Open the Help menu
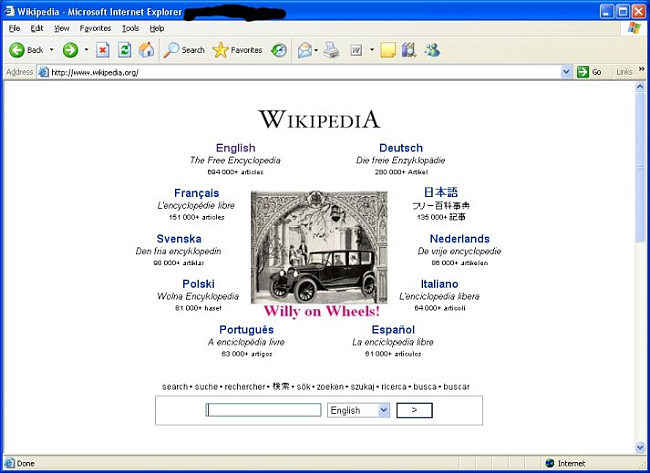This screenshot has height=473, width=650. click(157, 29)
